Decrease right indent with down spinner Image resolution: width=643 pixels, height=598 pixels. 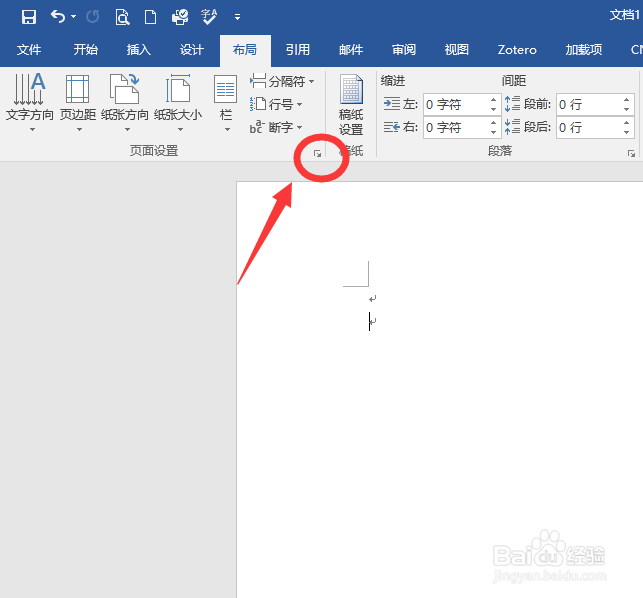494,132
